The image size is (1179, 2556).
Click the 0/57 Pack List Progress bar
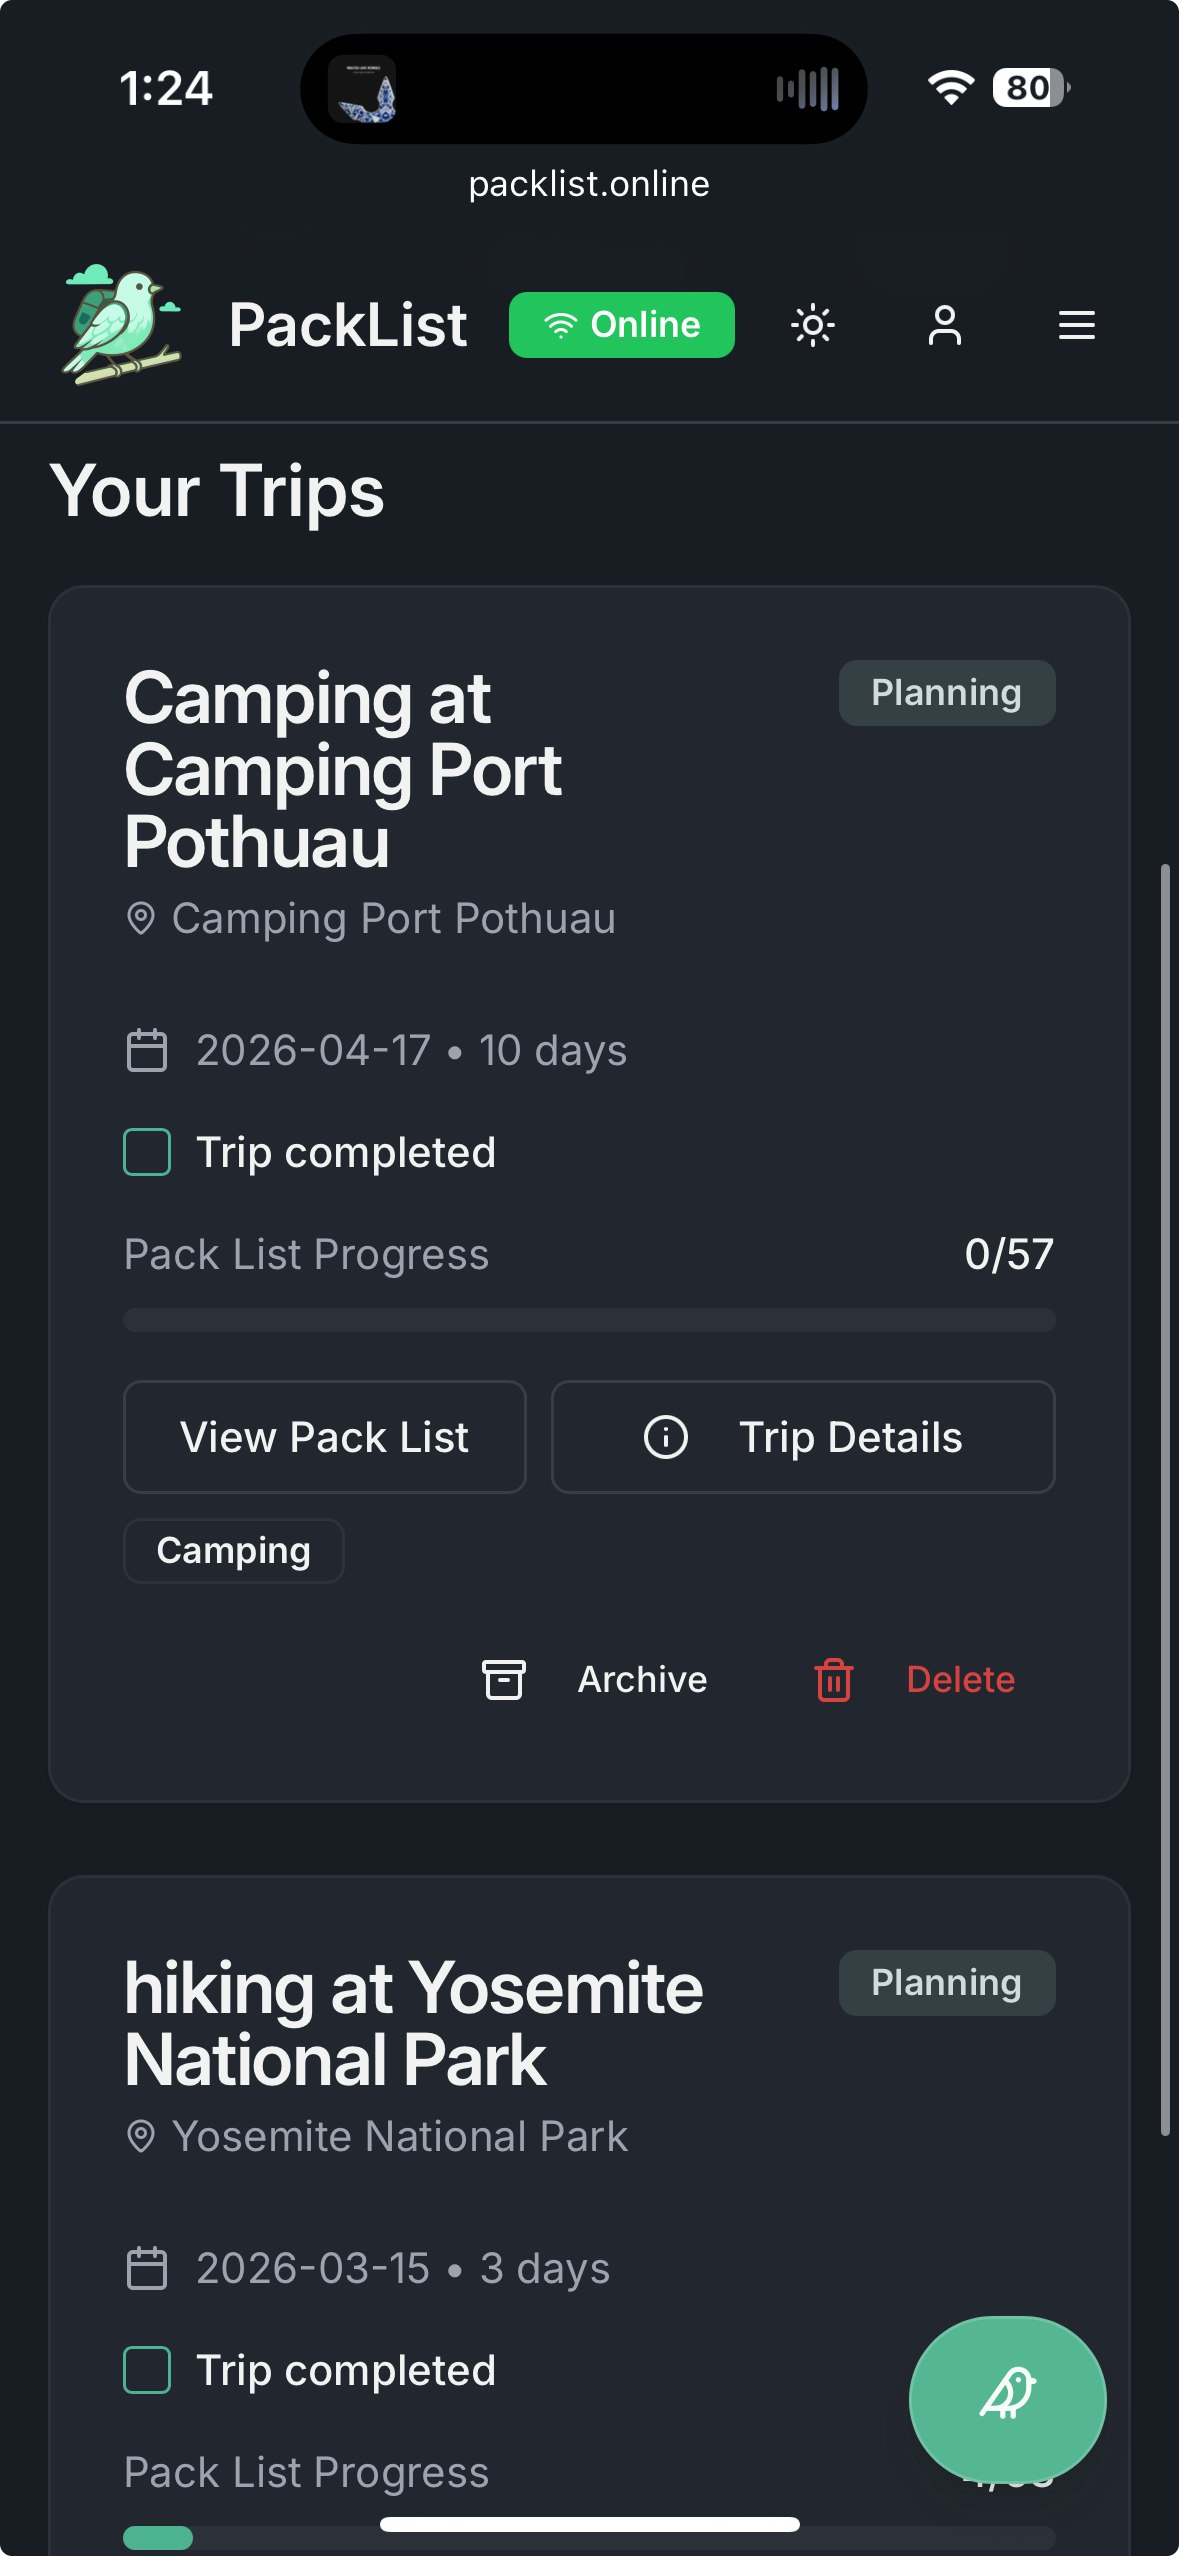coord(589,1320)
